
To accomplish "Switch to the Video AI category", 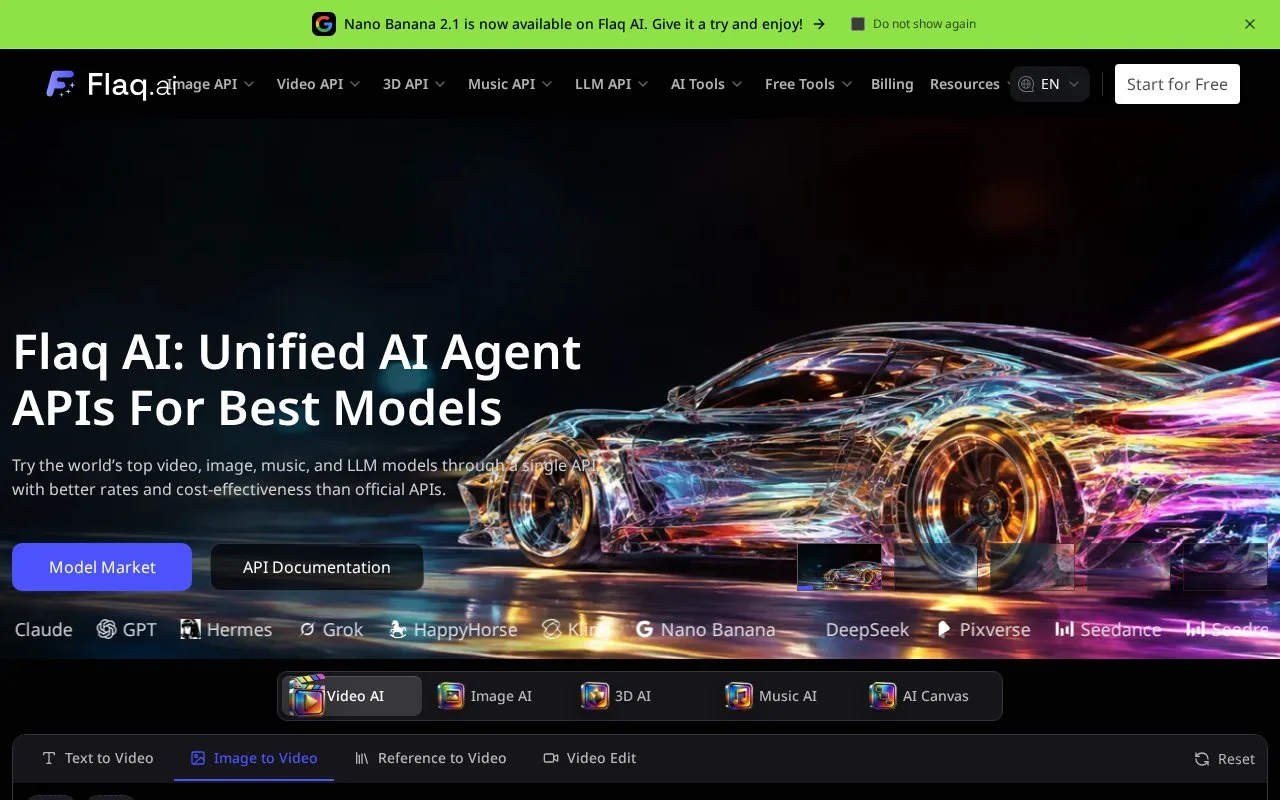I will click(x=352, y=696).
